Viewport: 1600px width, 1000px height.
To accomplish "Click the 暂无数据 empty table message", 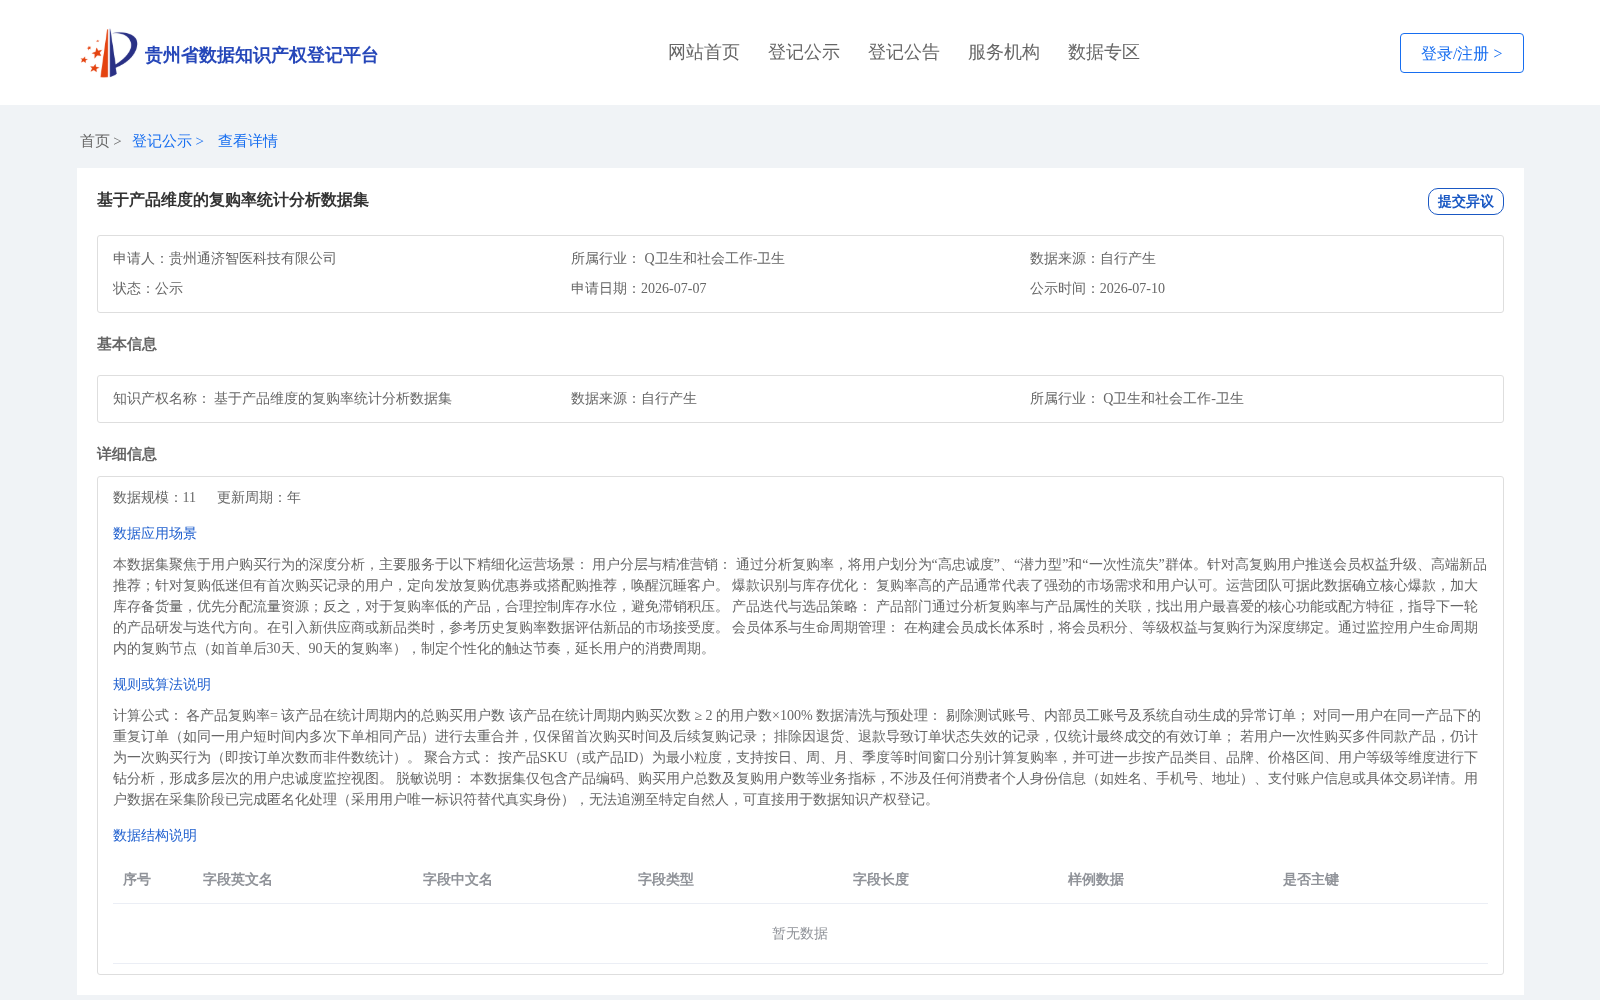I will (x=800, y=933).
